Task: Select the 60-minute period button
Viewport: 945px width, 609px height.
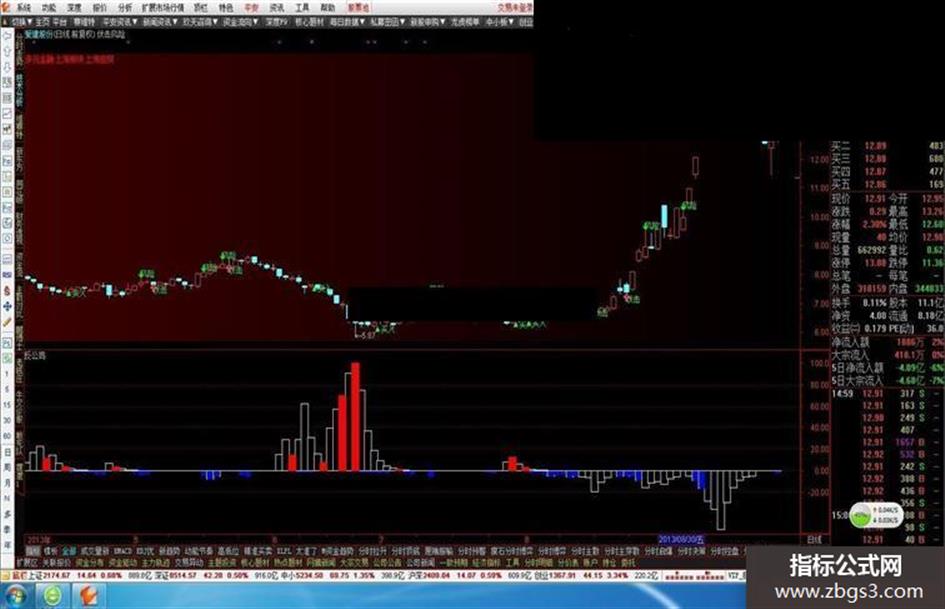Action: pyautogui.click(x=7, y=435)
